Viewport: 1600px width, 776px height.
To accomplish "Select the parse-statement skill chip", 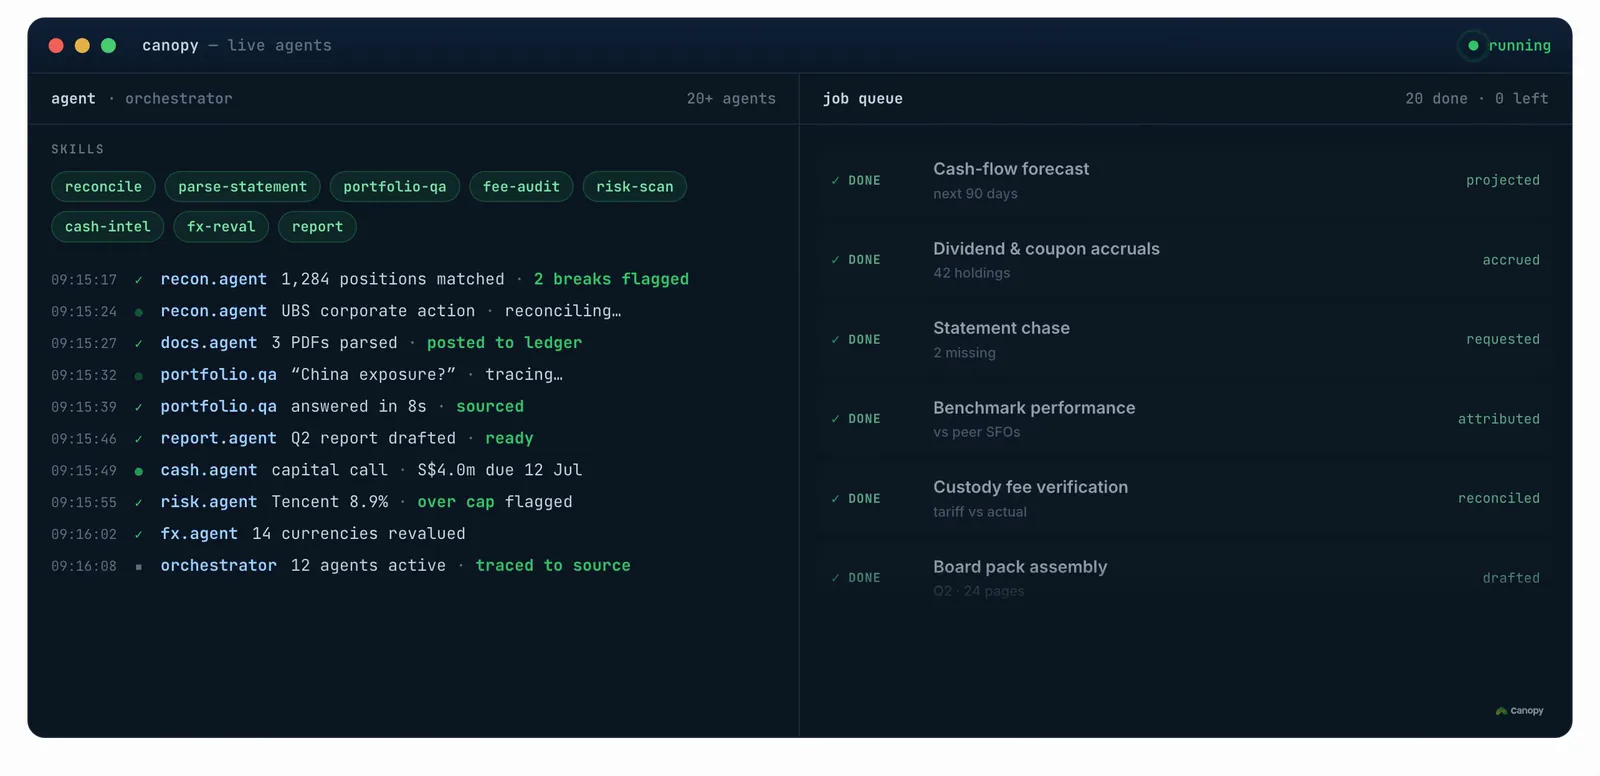I will 242,187.
